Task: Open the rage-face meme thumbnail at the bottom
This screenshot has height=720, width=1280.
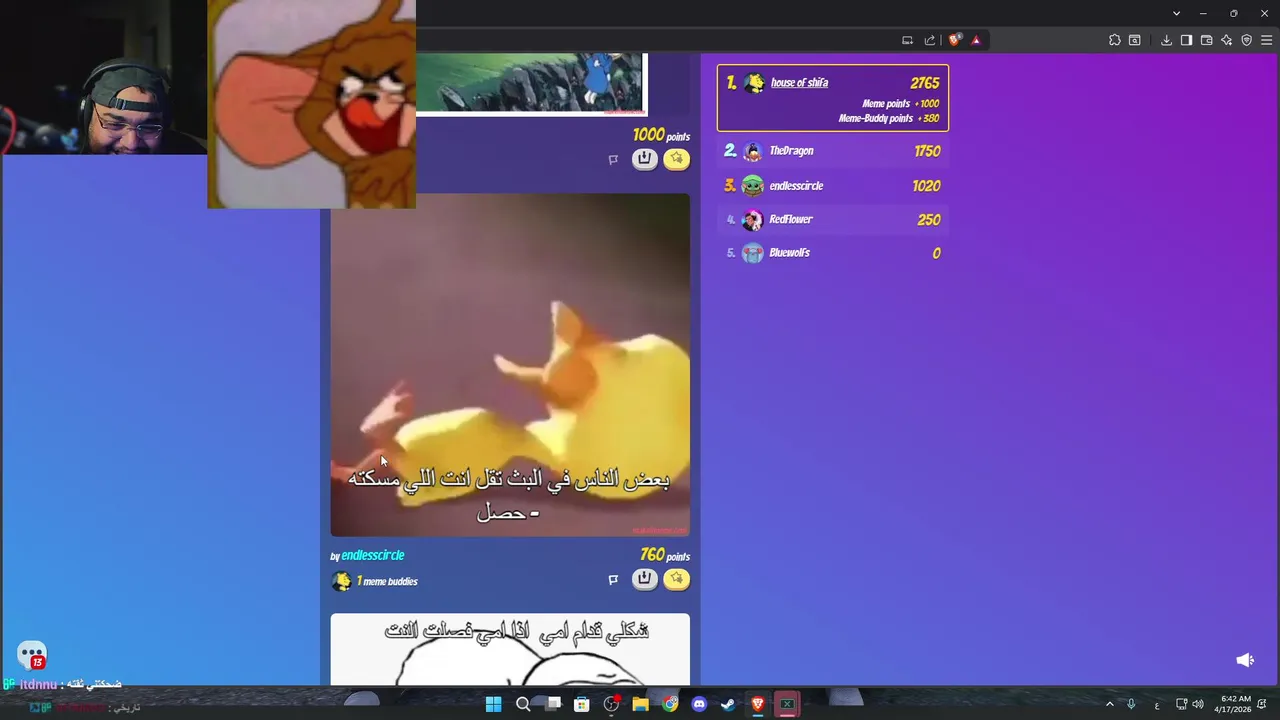Action: pos(510,650)
